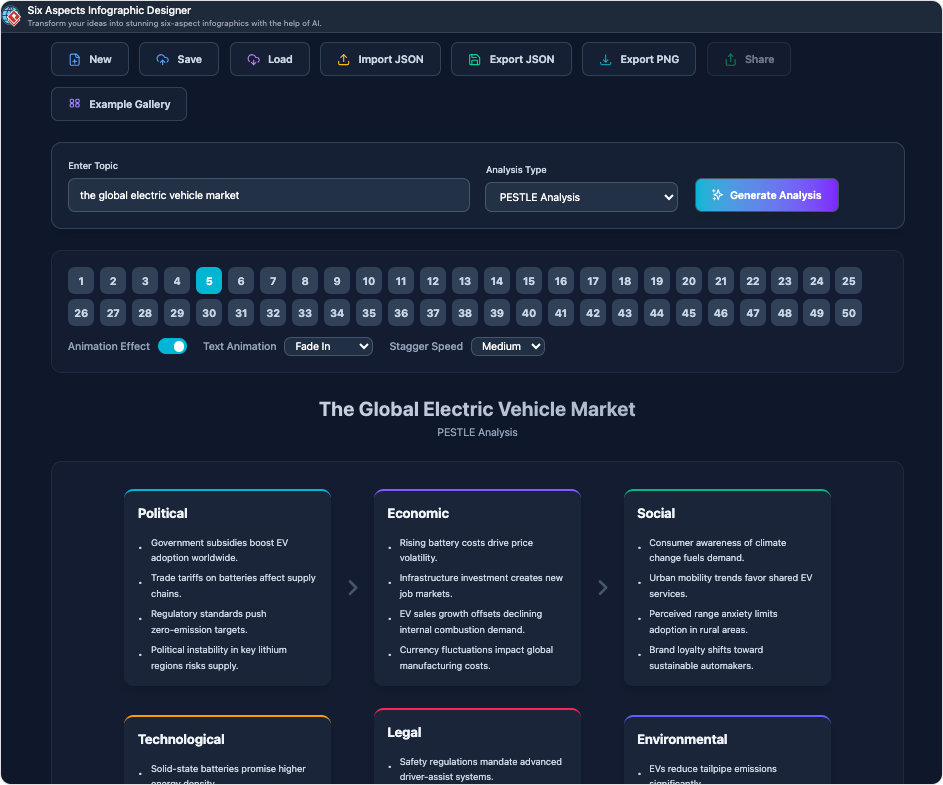Expand the Text Animation Fade In dropdown
This screenshot has width=943, height=785.
[328, 347]
